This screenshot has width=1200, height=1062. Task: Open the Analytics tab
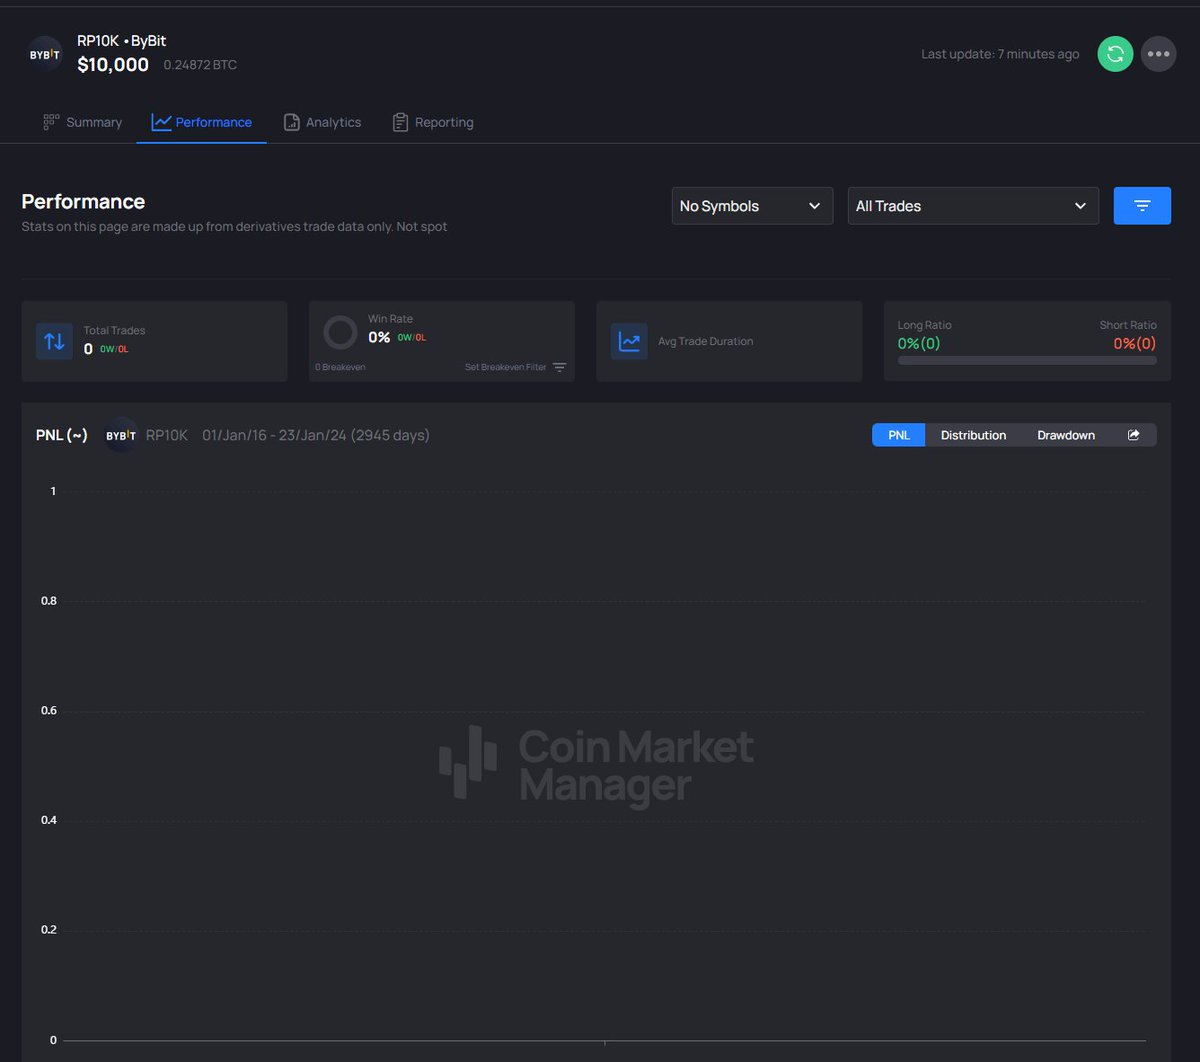pos(322,122)
